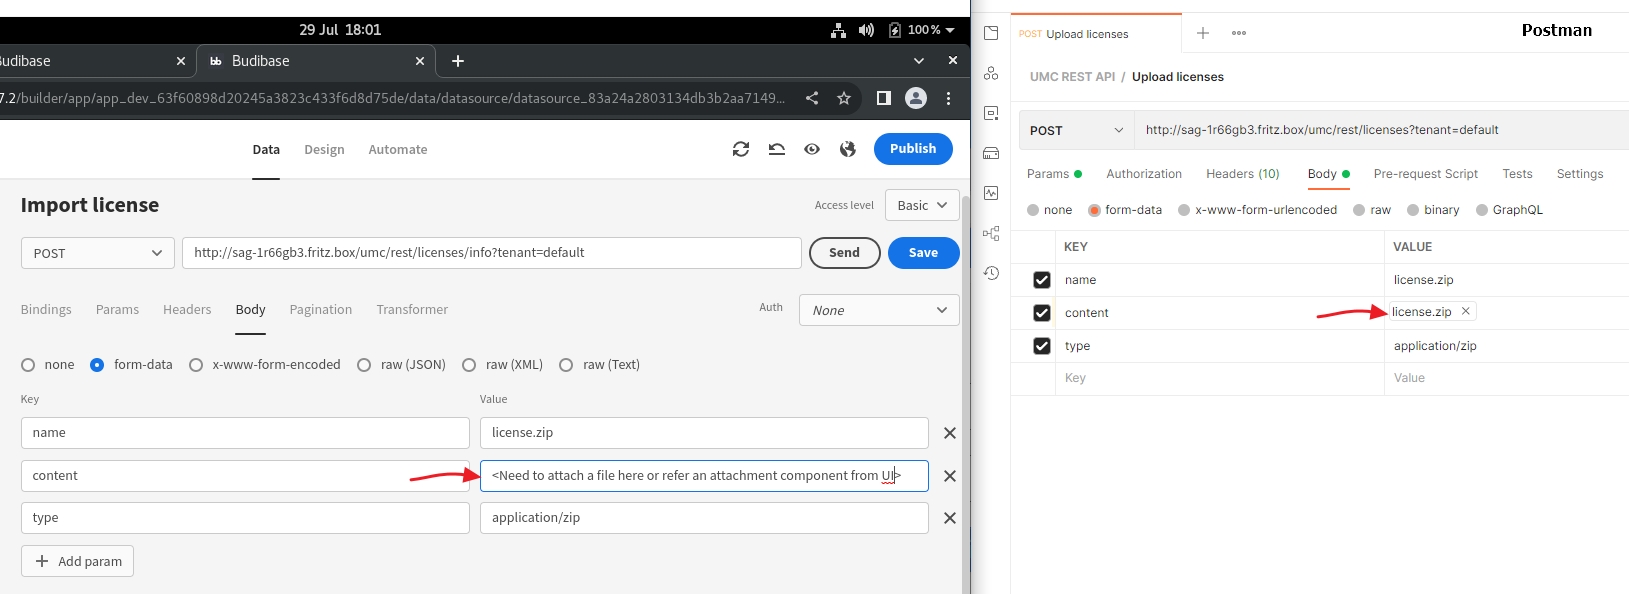Open the browser profile avatar
This screenshot has width=1629, height=594.
click(x=916, y=98)
